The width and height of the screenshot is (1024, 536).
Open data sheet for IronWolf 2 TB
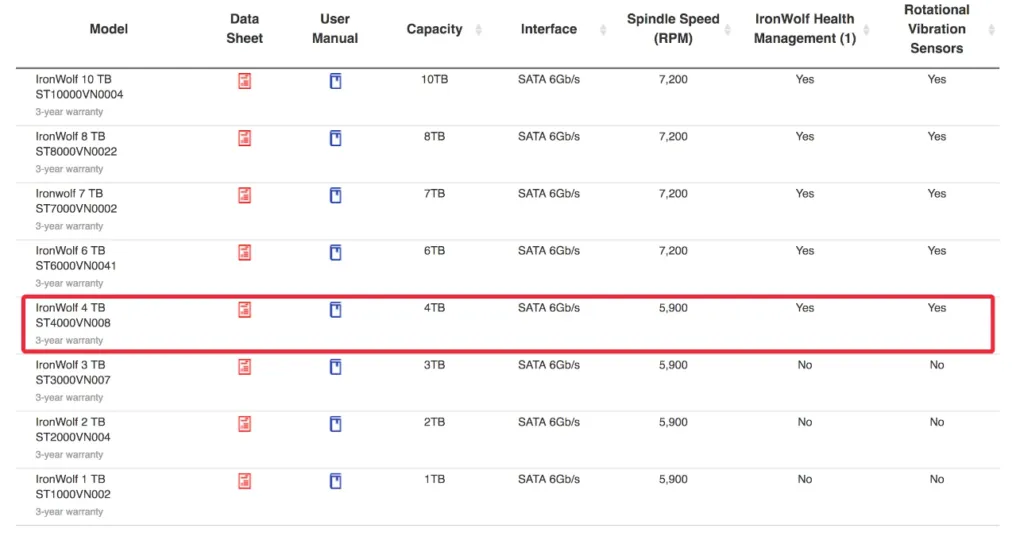(x=244, y=424)
